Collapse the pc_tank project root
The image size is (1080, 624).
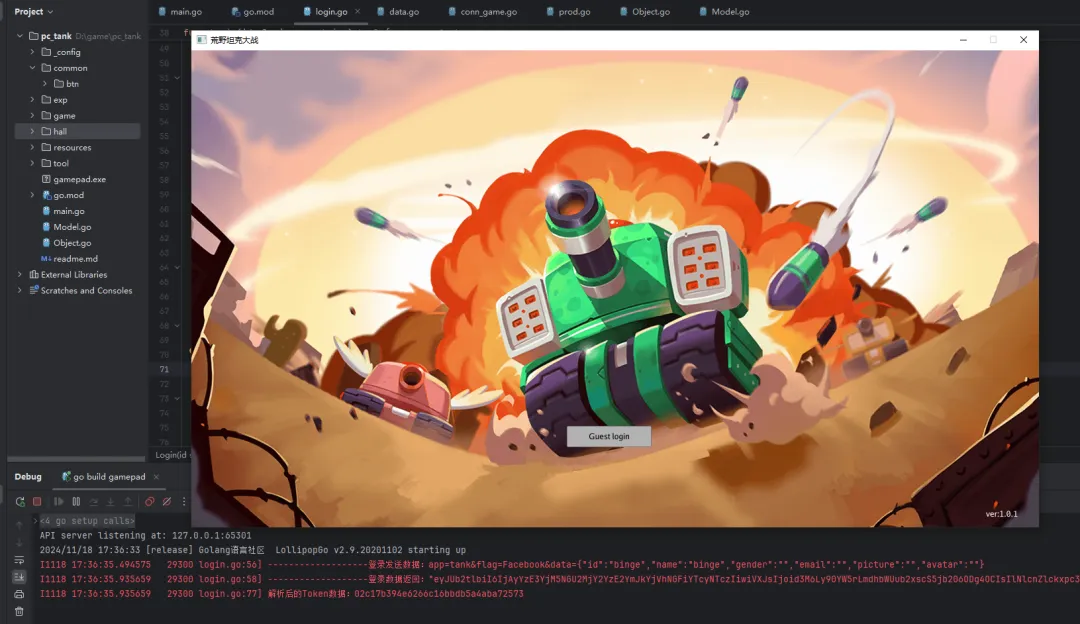[x=19, y=36]
